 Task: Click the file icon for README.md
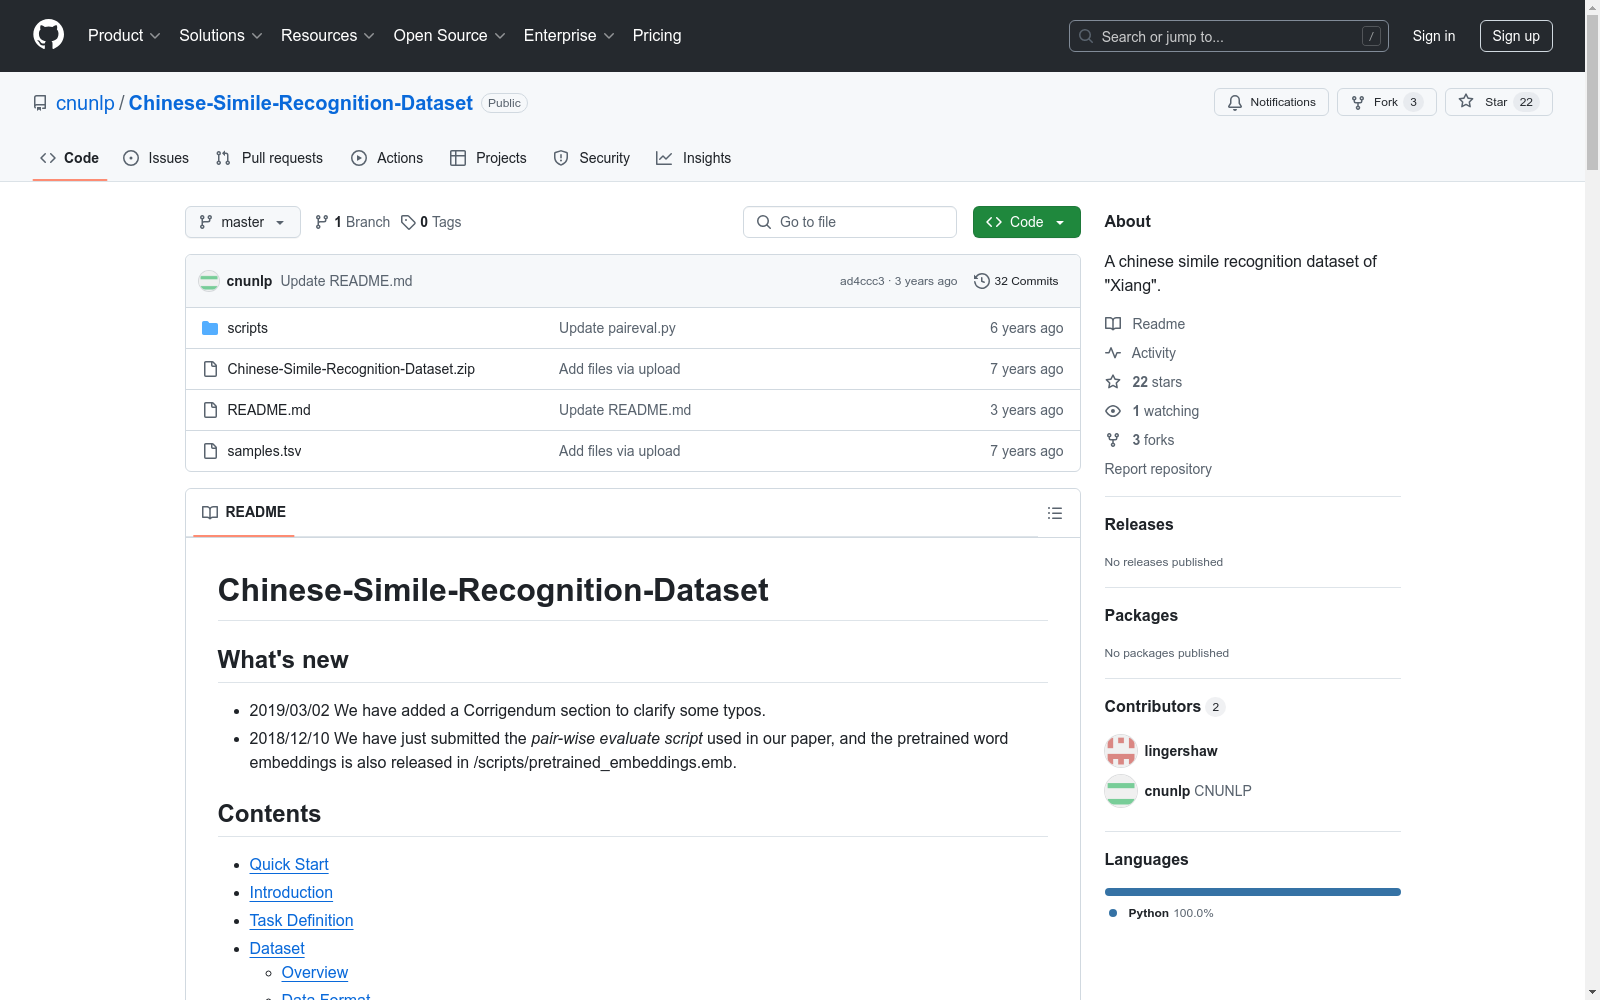pyautogui.click(x=210, y=410)
